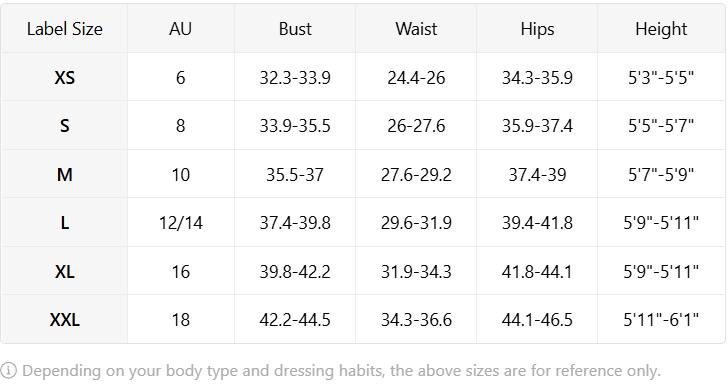
Task: Select the Waist column header
Action: point(416,29)
